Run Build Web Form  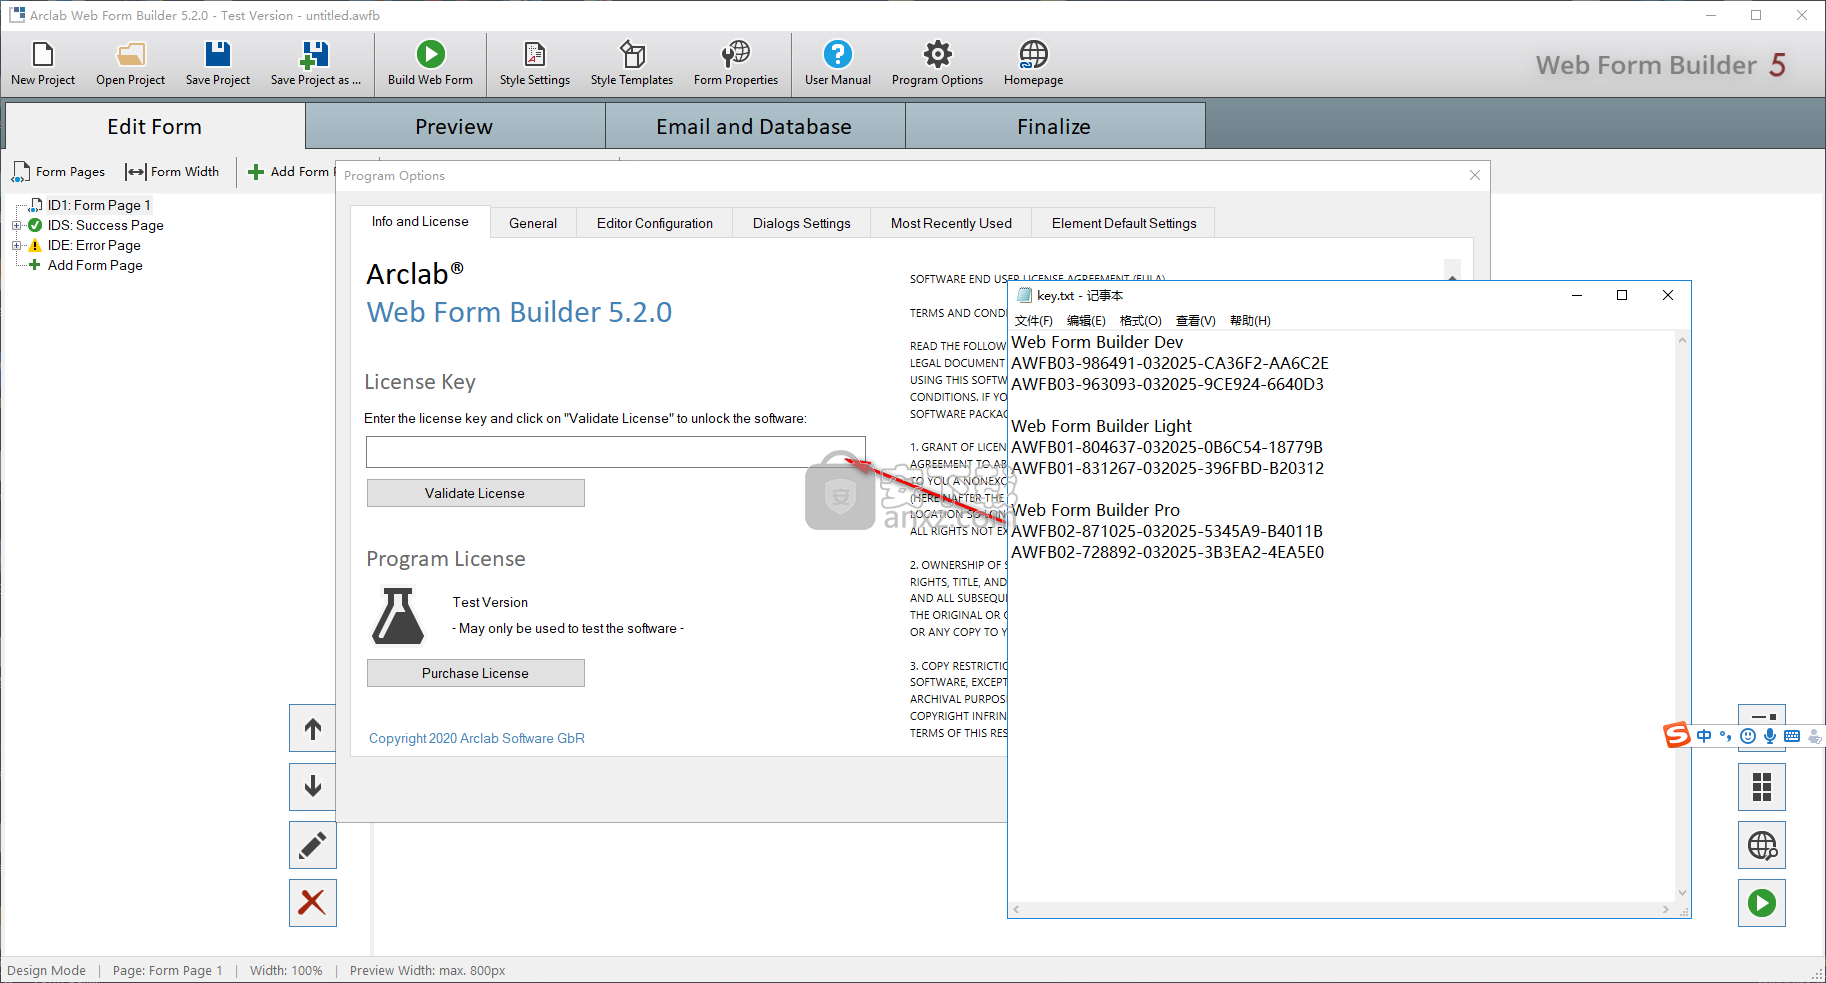click(x=430, y=64)
